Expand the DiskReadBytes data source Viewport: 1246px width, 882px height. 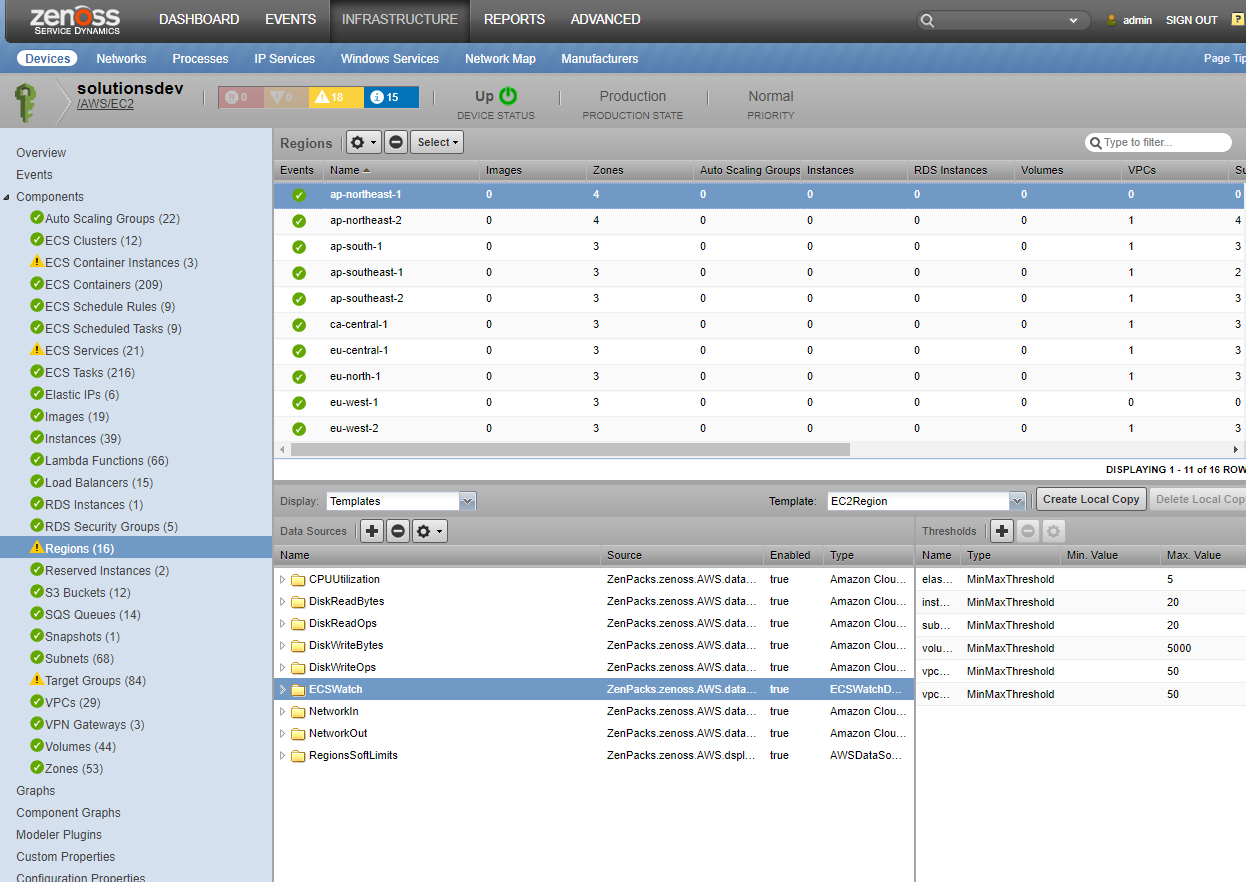click(x=283, y=602)
